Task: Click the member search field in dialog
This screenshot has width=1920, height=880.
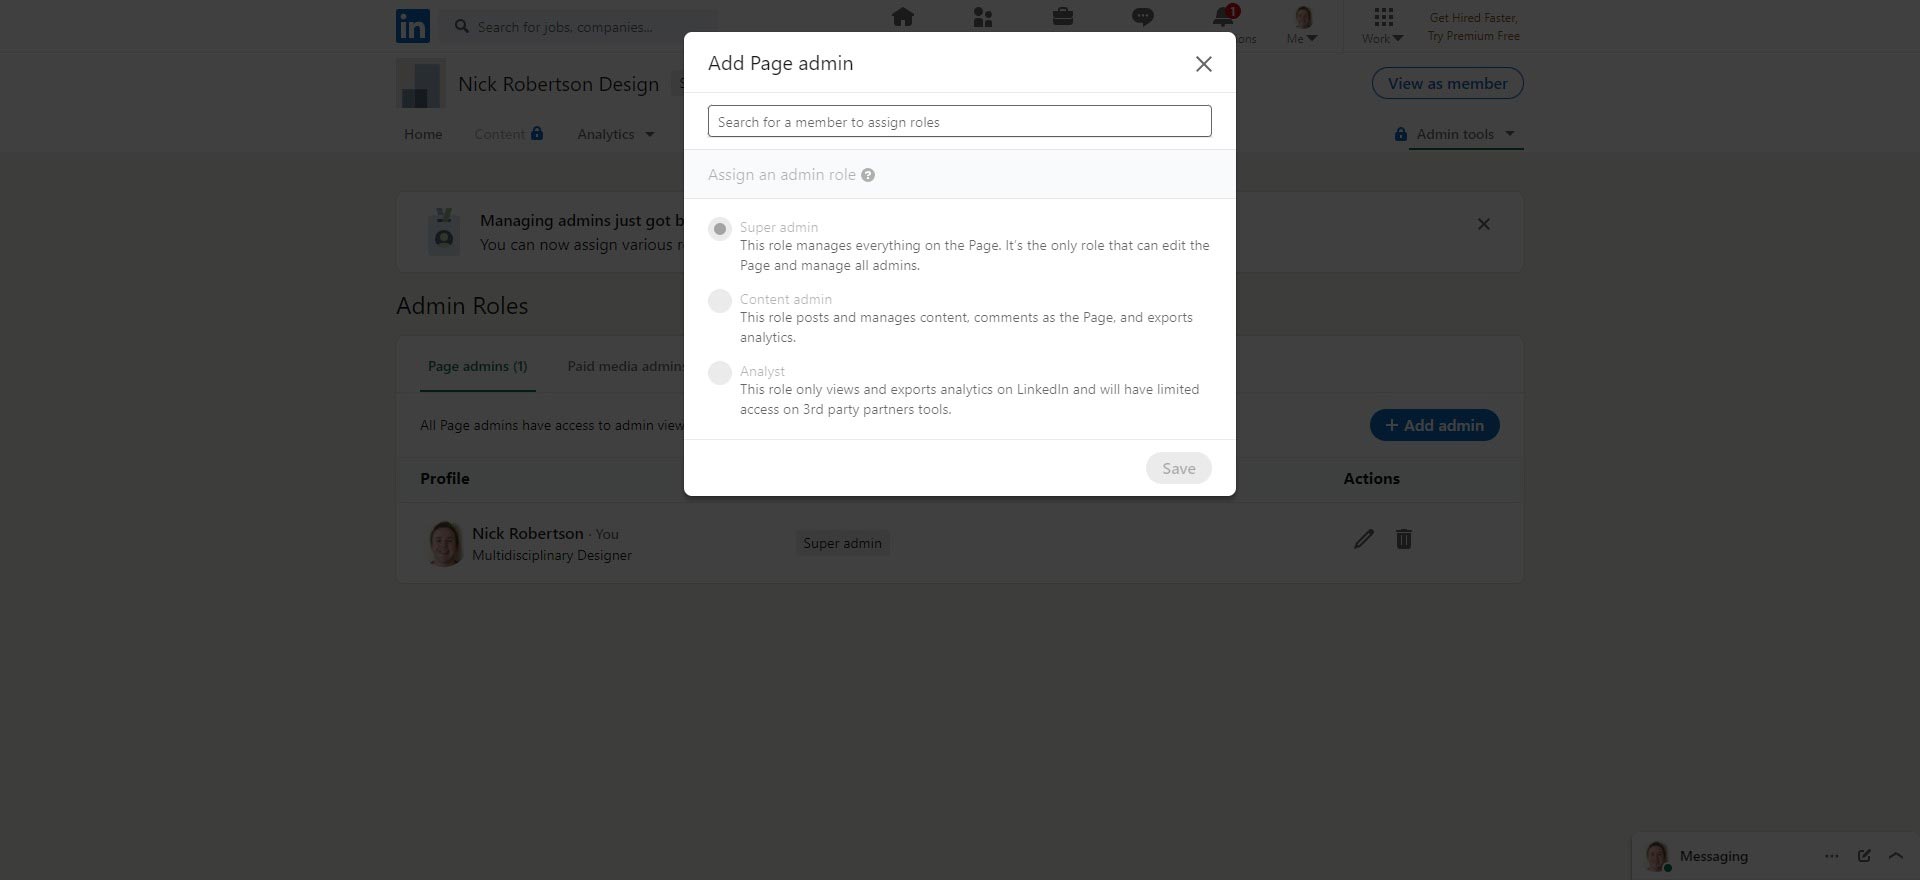Action: tap(960, 122)
